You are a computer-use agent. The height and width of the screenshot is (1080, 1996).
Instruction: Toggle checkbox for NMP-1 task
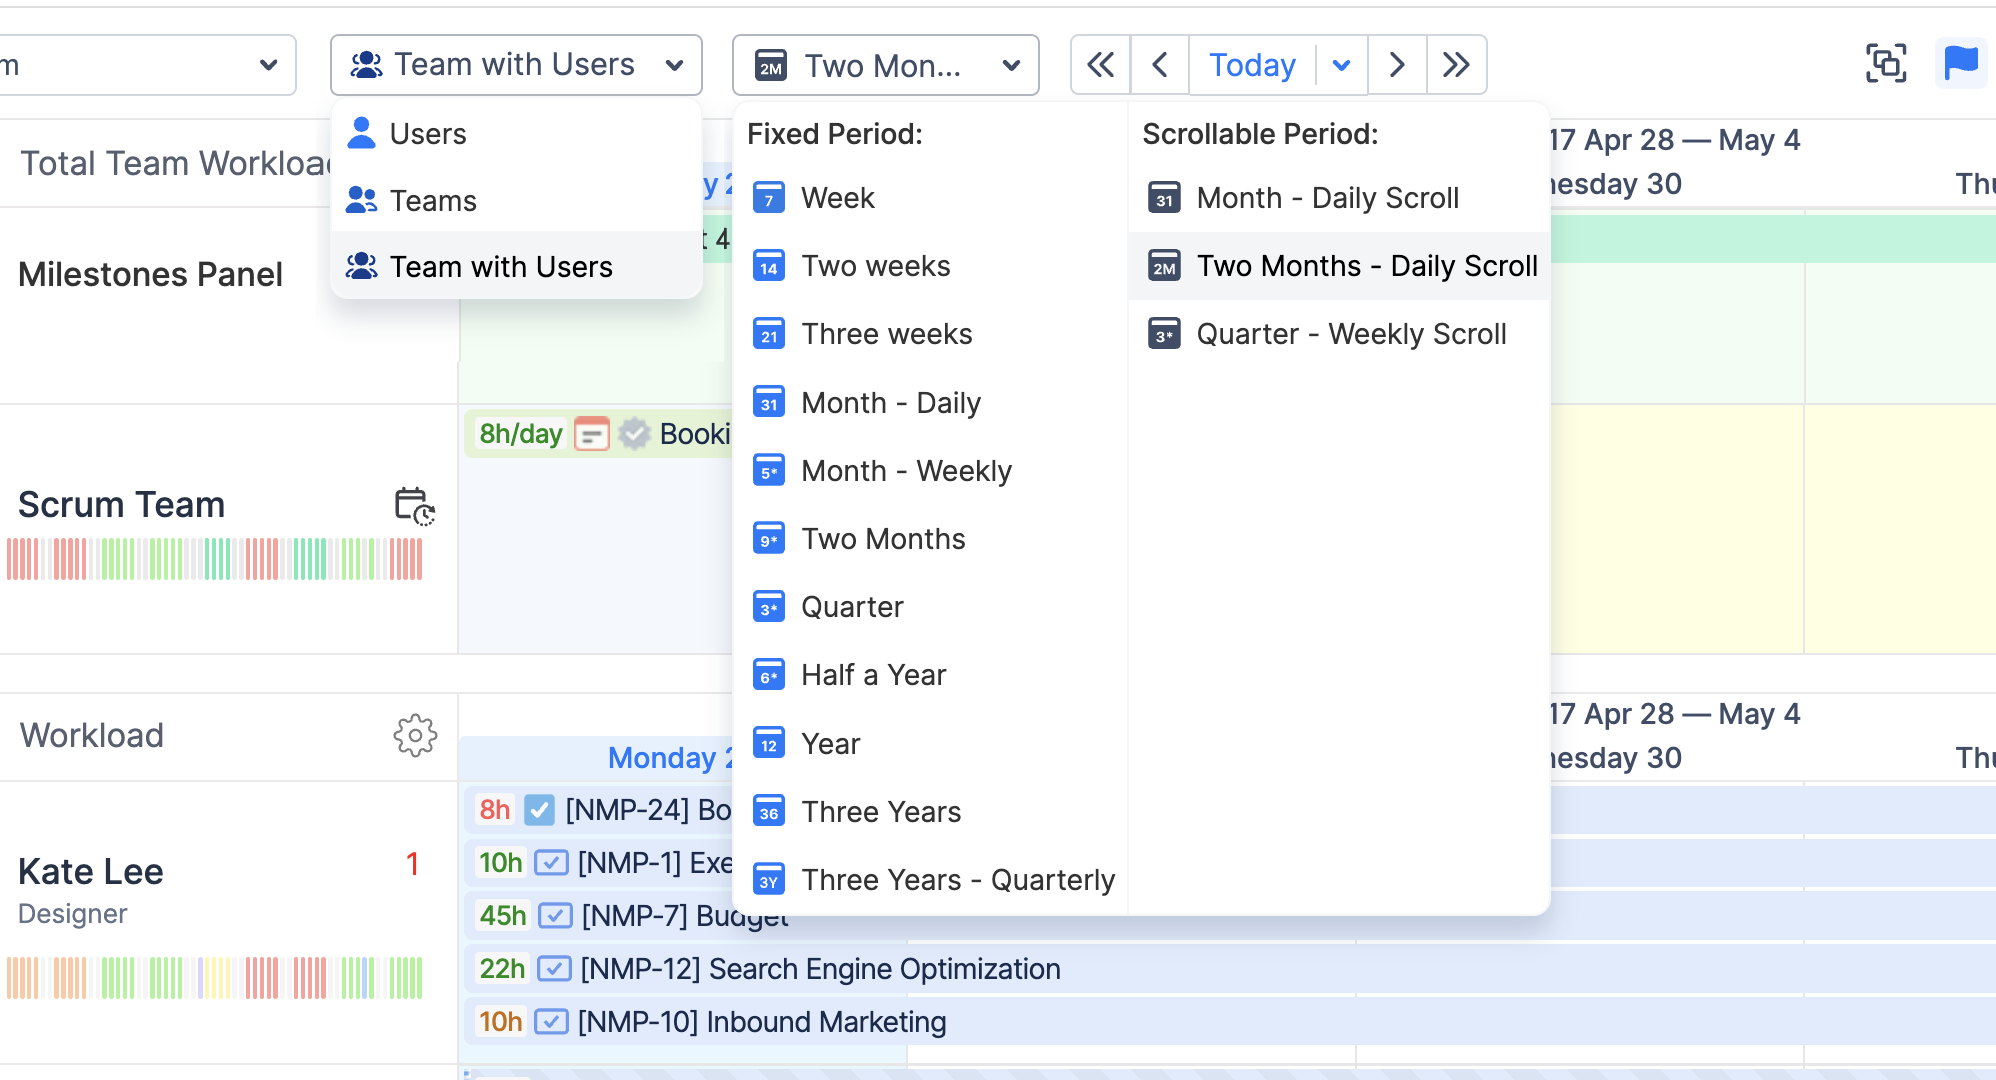pyautogui.click(x=551, y=863)
